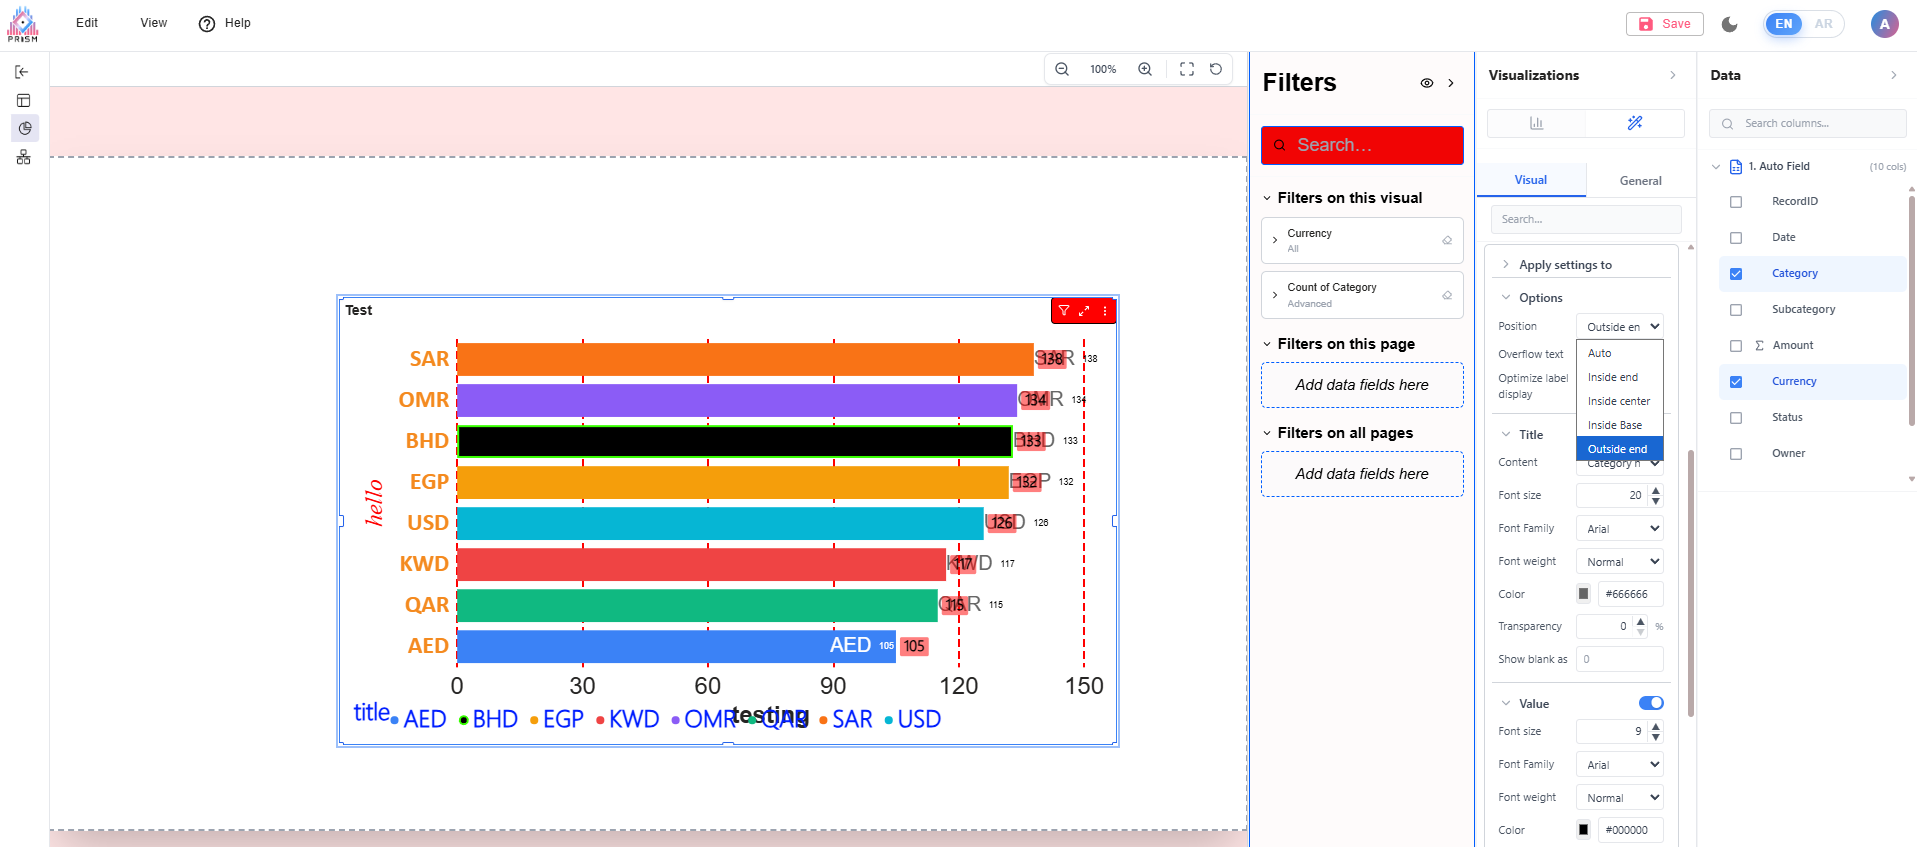The height and width of the screenshot is (847, 1917).
Task: Click the zoom in magnifier icon
Action: point(1145,69)
